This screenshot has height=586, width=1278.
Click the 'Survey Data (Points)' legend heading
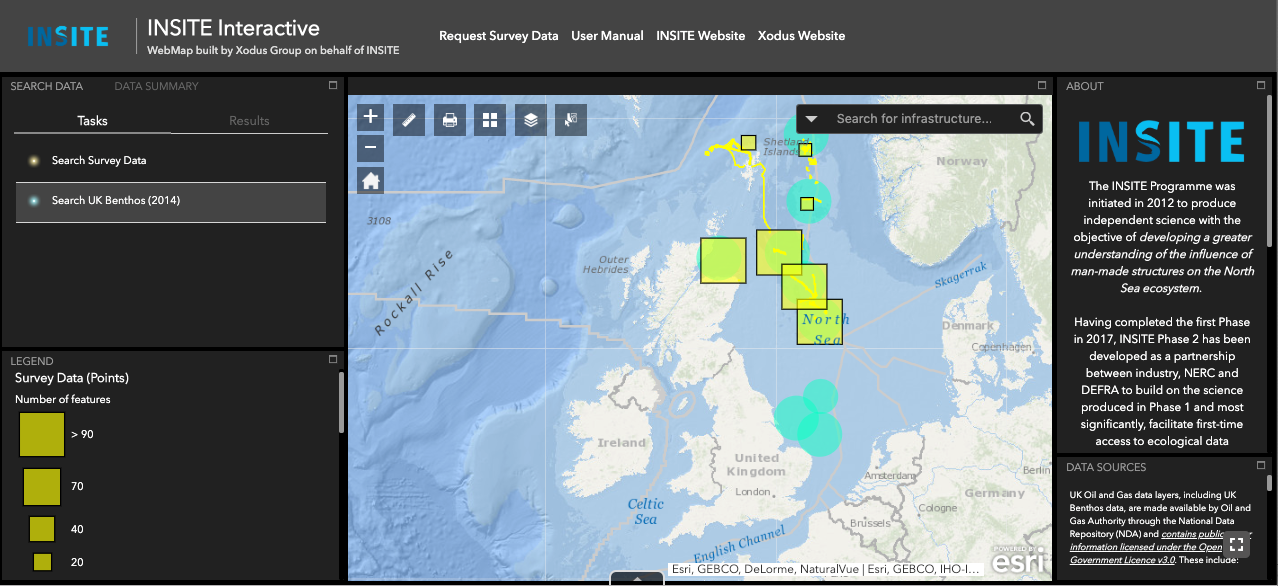[72, 378]
